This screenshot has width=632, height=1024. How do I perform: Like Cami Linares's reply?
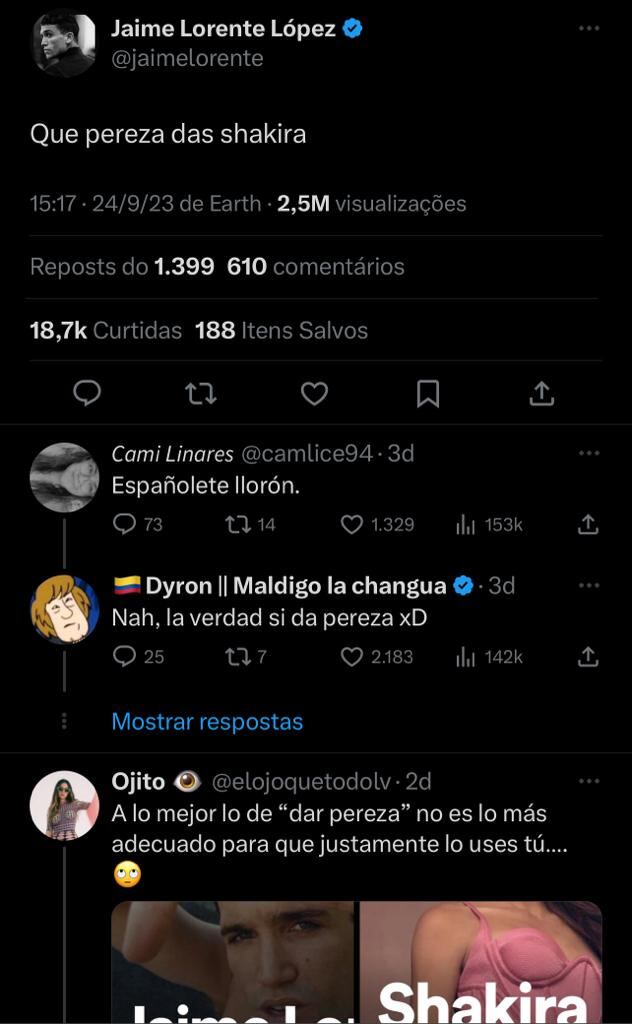coord(352,524)
